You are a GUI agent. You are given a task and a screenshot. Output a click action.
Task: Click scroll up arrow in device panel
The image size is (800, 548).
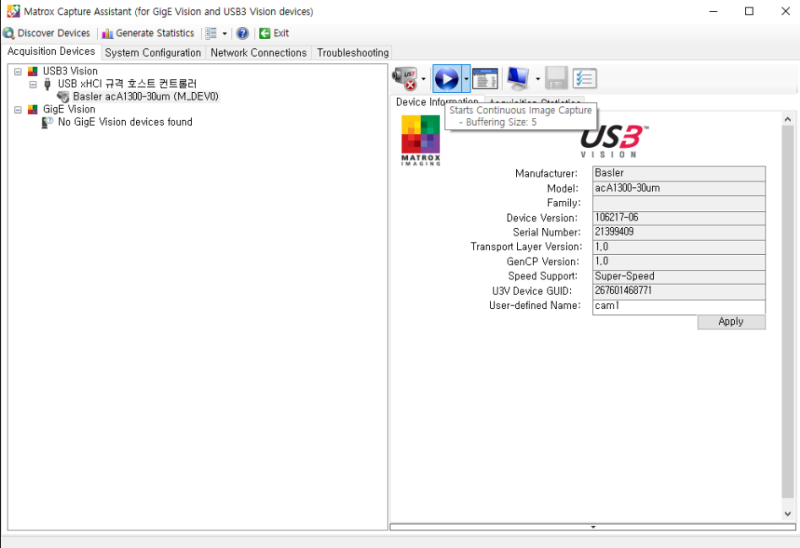(788, 119)
